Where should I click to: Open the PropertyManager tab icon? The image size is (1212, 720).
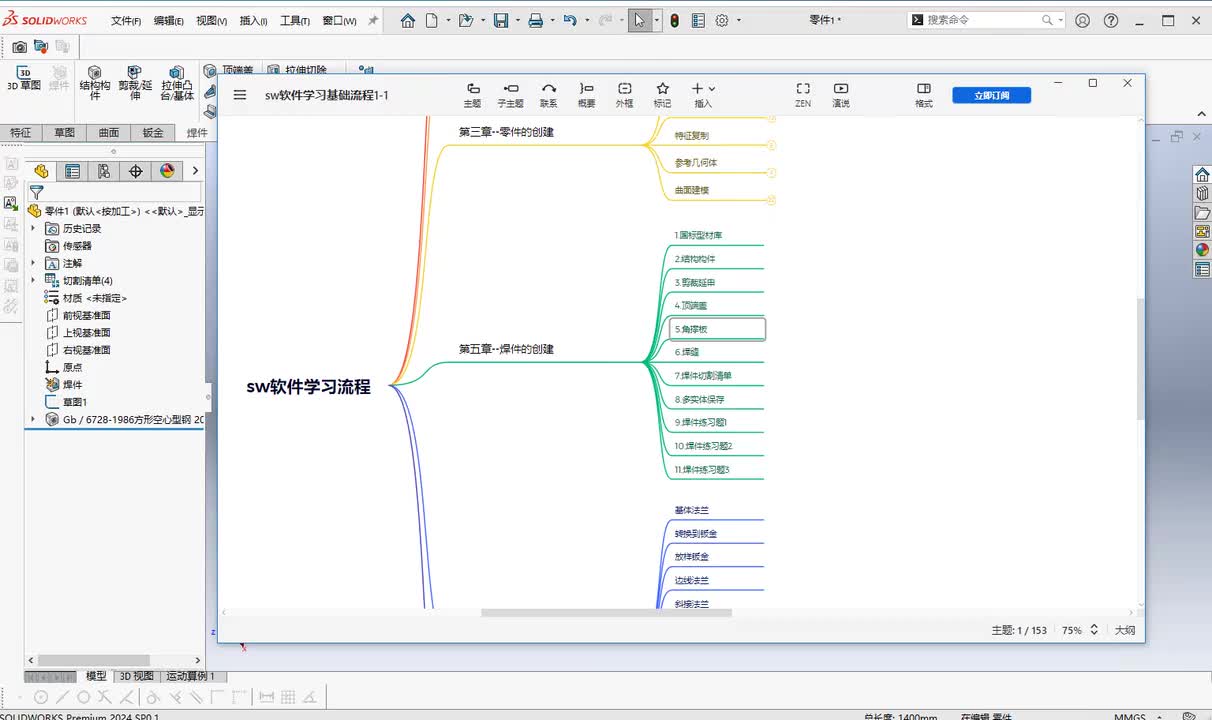click(72, 171)
